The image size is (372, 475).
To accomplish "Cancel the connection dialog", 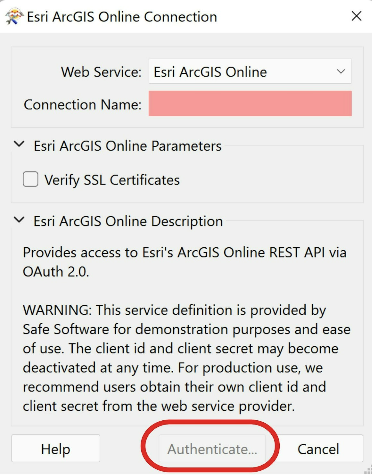I will tap(318, 448).
